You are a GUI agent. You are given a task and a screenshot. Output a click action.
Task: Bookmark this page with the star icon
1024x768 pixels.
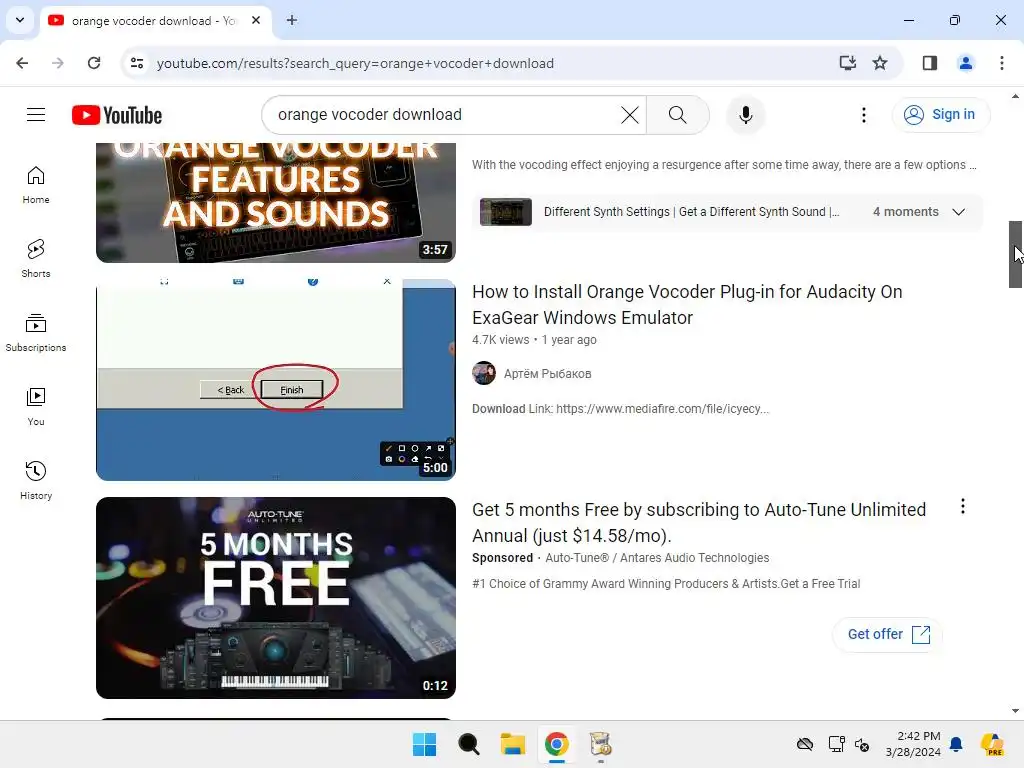click(880, 63)
